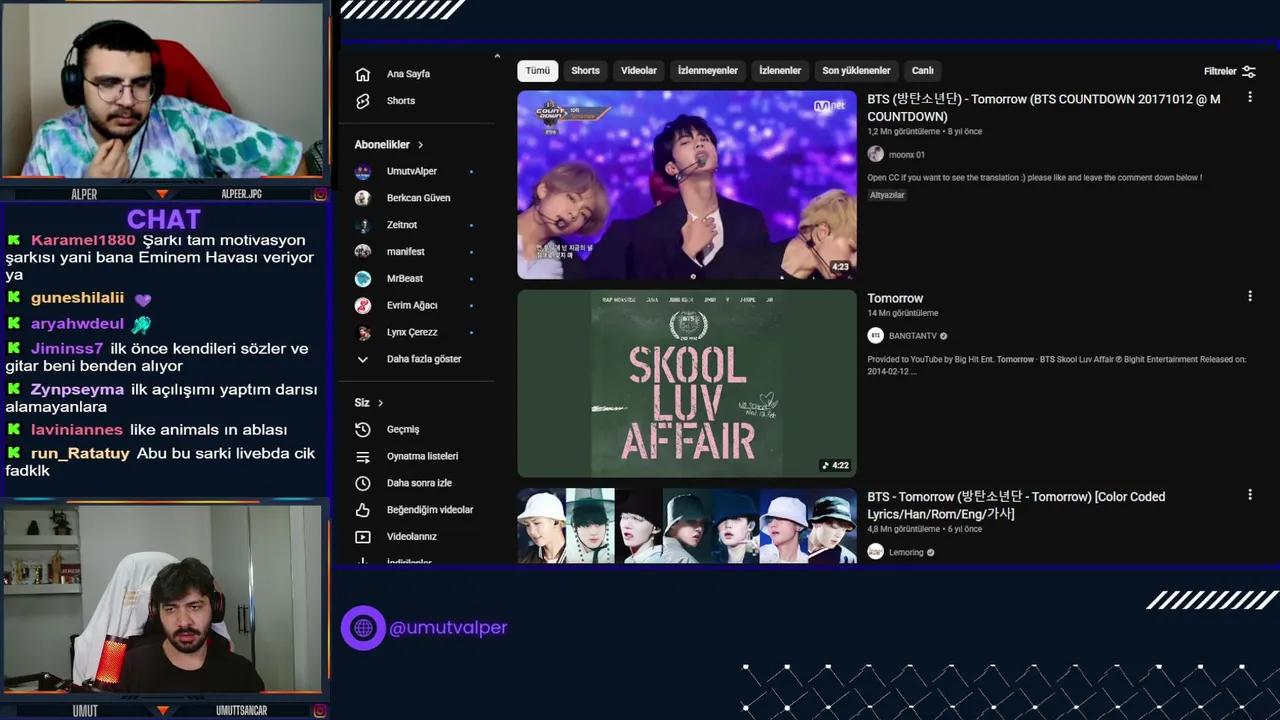1280x720 pixels.
Task: Click the guneshilalii username in chat
Action: (x=78, y=298)
